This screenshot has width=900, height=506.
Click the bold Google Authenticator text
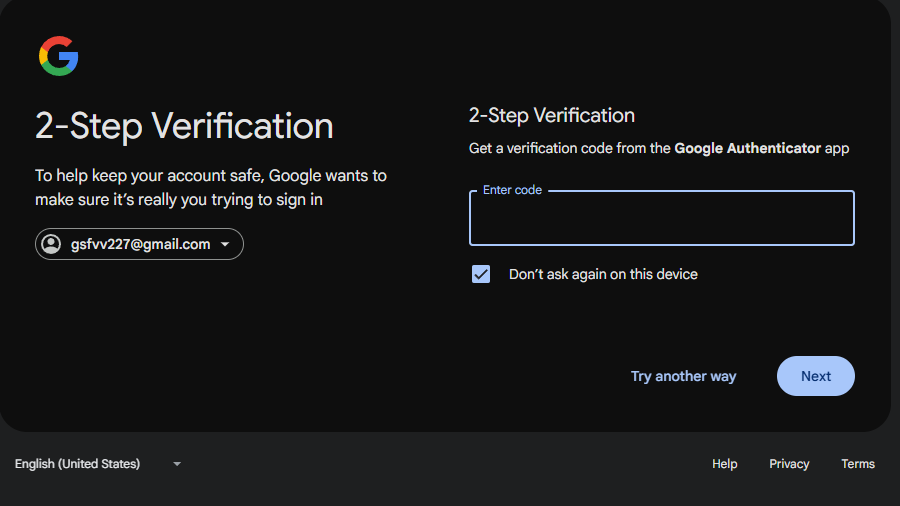point(747,148)
